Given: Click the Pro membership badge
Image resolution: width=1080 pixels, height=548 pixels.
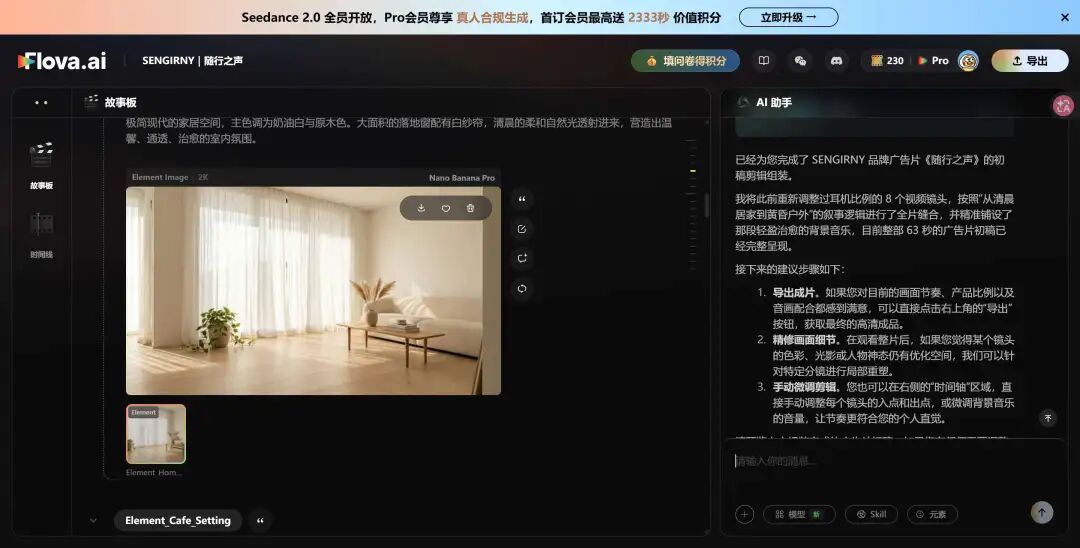Looking at the screenshot, I should (x=933, y=61).
